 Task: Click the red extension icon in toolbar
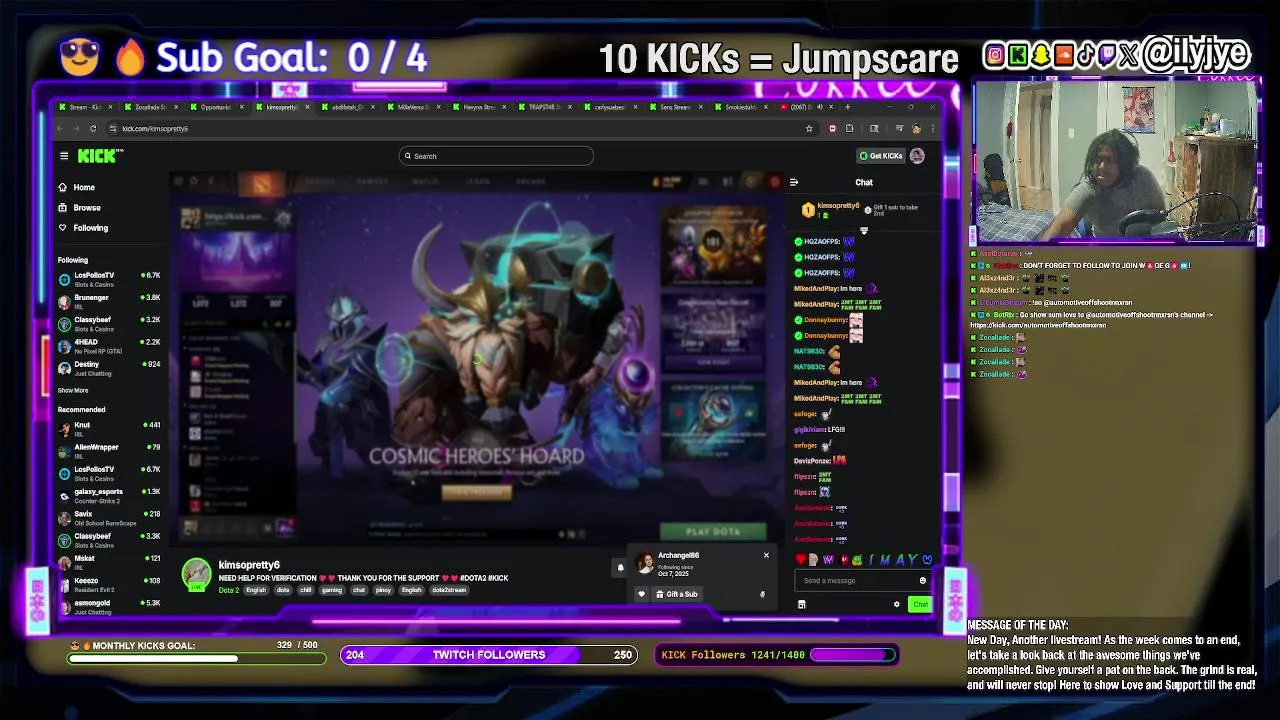coord(832,128)
